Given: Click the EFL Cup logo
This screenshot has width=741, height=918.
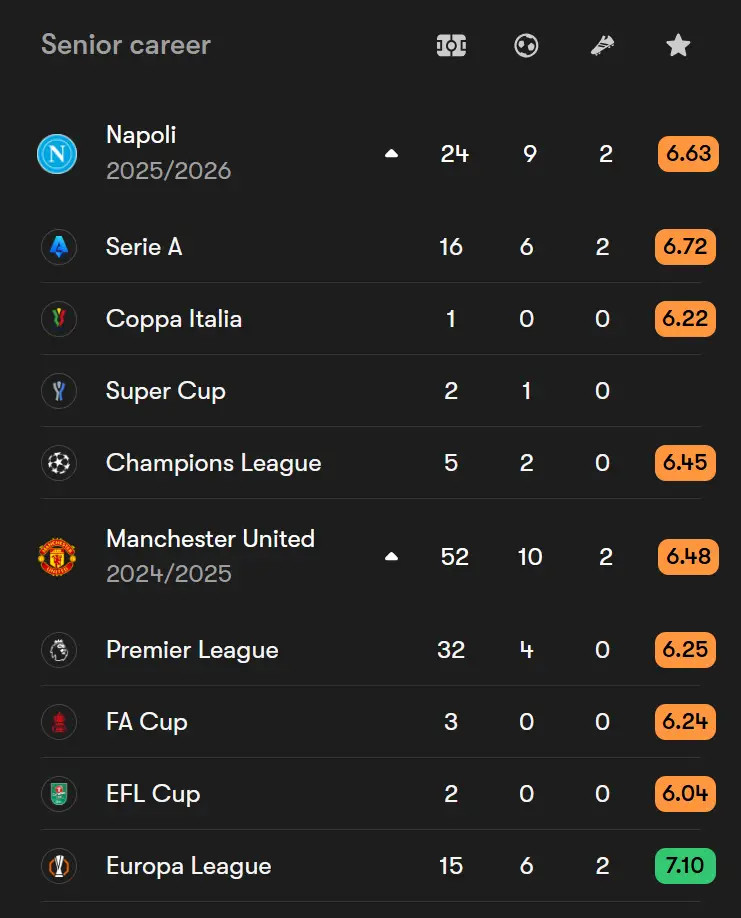Looking at the screenshot, I should [x=59, y=794].
